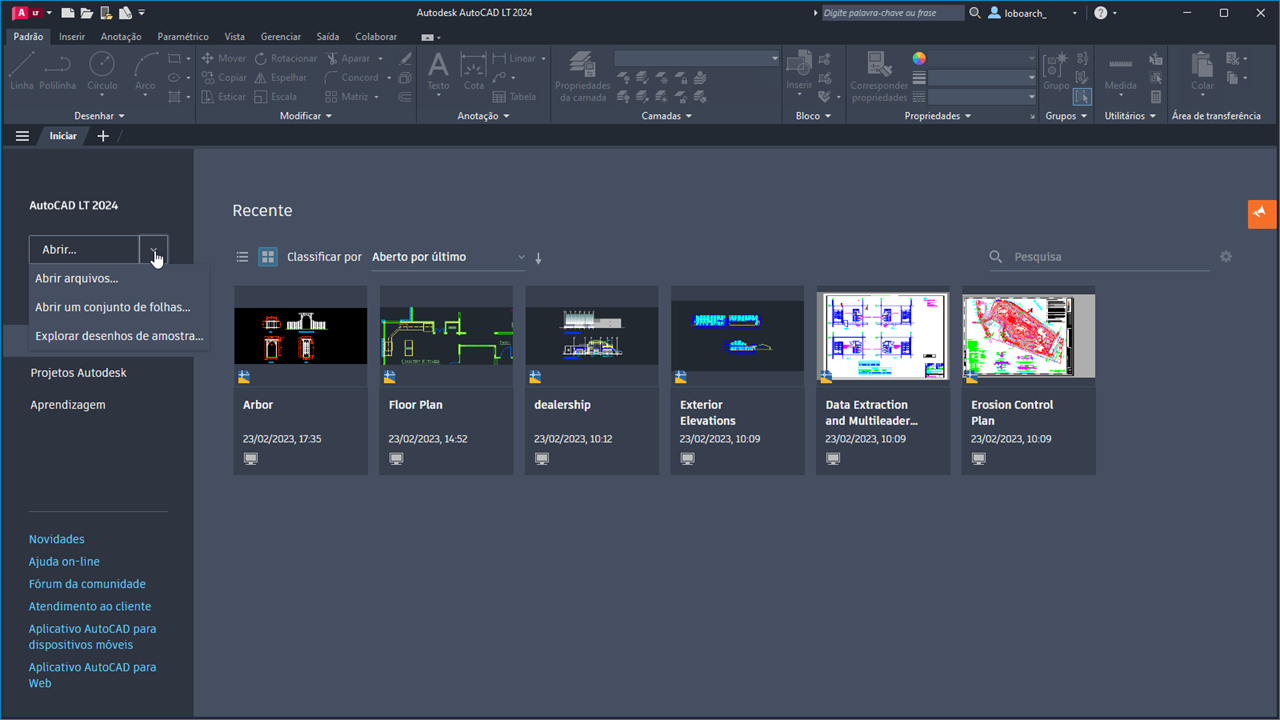The height and width of the screenshot is (720, 1280).
Task: Open the Ajuda on-line link
Action: (64, 562)
